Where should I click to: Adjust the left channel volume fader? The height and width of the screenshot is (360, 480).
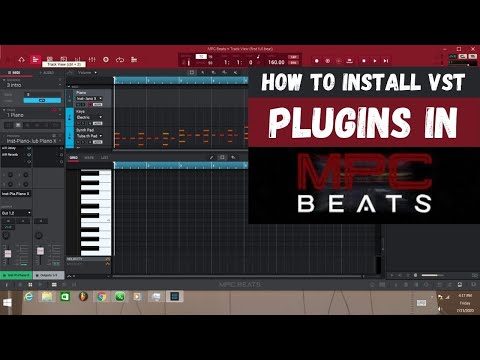pyautogui.click(x=8, y=254)
